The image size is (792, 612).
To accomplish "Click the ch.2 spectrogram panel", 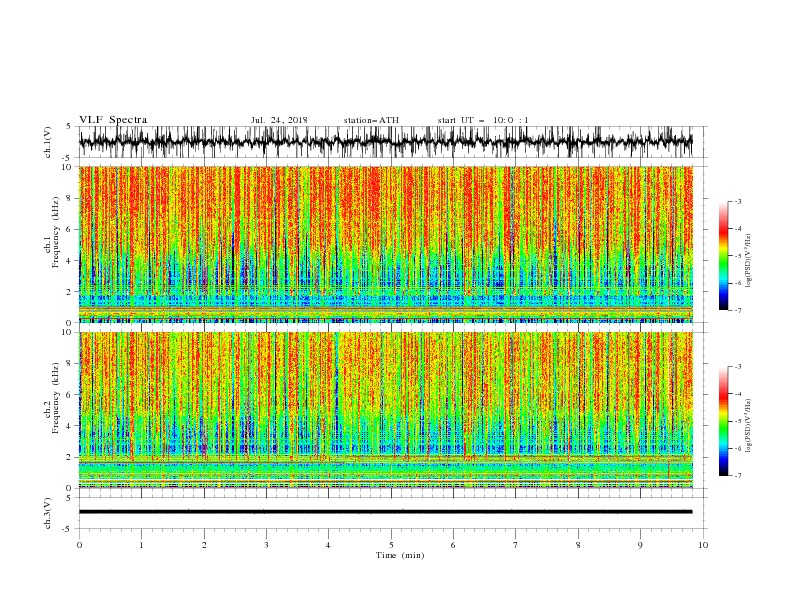I will (x=386, y=410).
